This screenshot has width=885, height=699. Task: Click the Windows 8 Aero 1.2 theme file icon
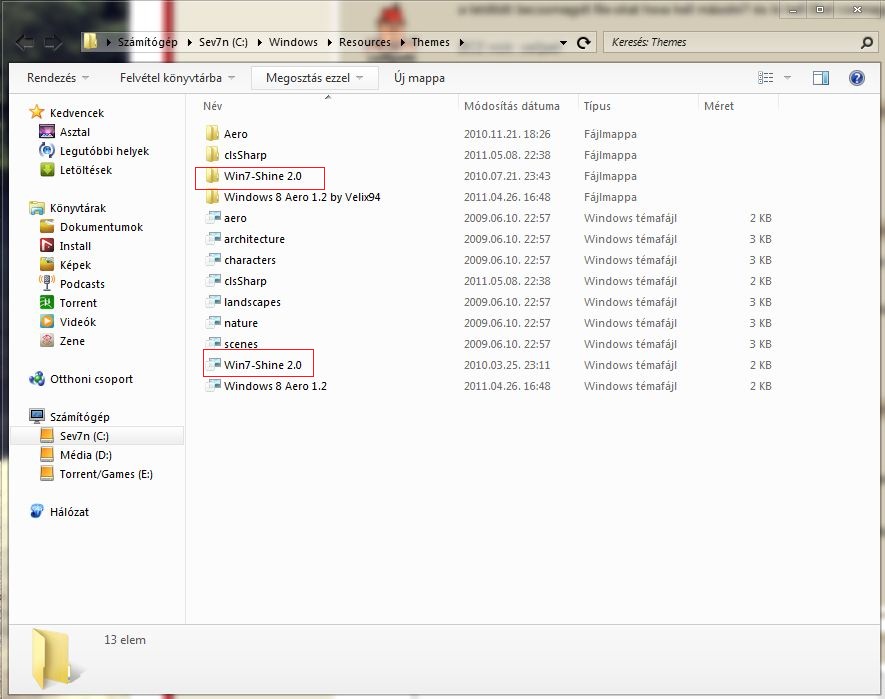[213, 386]
